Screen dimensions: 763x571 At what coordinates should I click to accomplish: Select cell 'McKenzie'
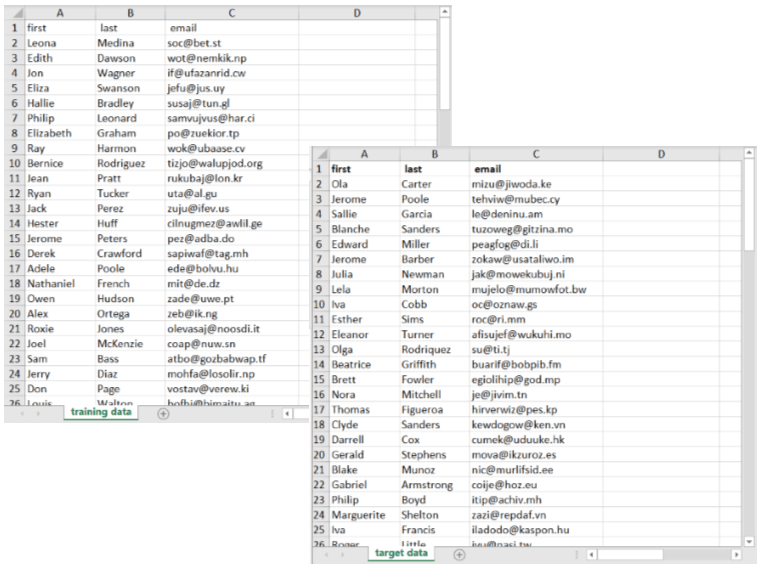(x=130, y=344)
